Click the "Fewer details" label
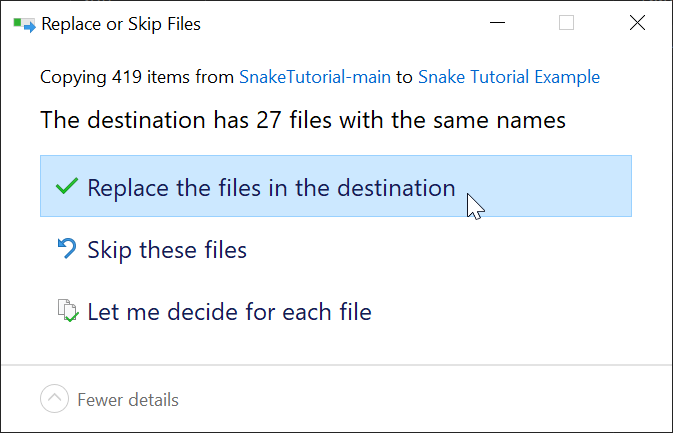The width and height of the screenshot is (673, 433). click(x=127, y=400)
